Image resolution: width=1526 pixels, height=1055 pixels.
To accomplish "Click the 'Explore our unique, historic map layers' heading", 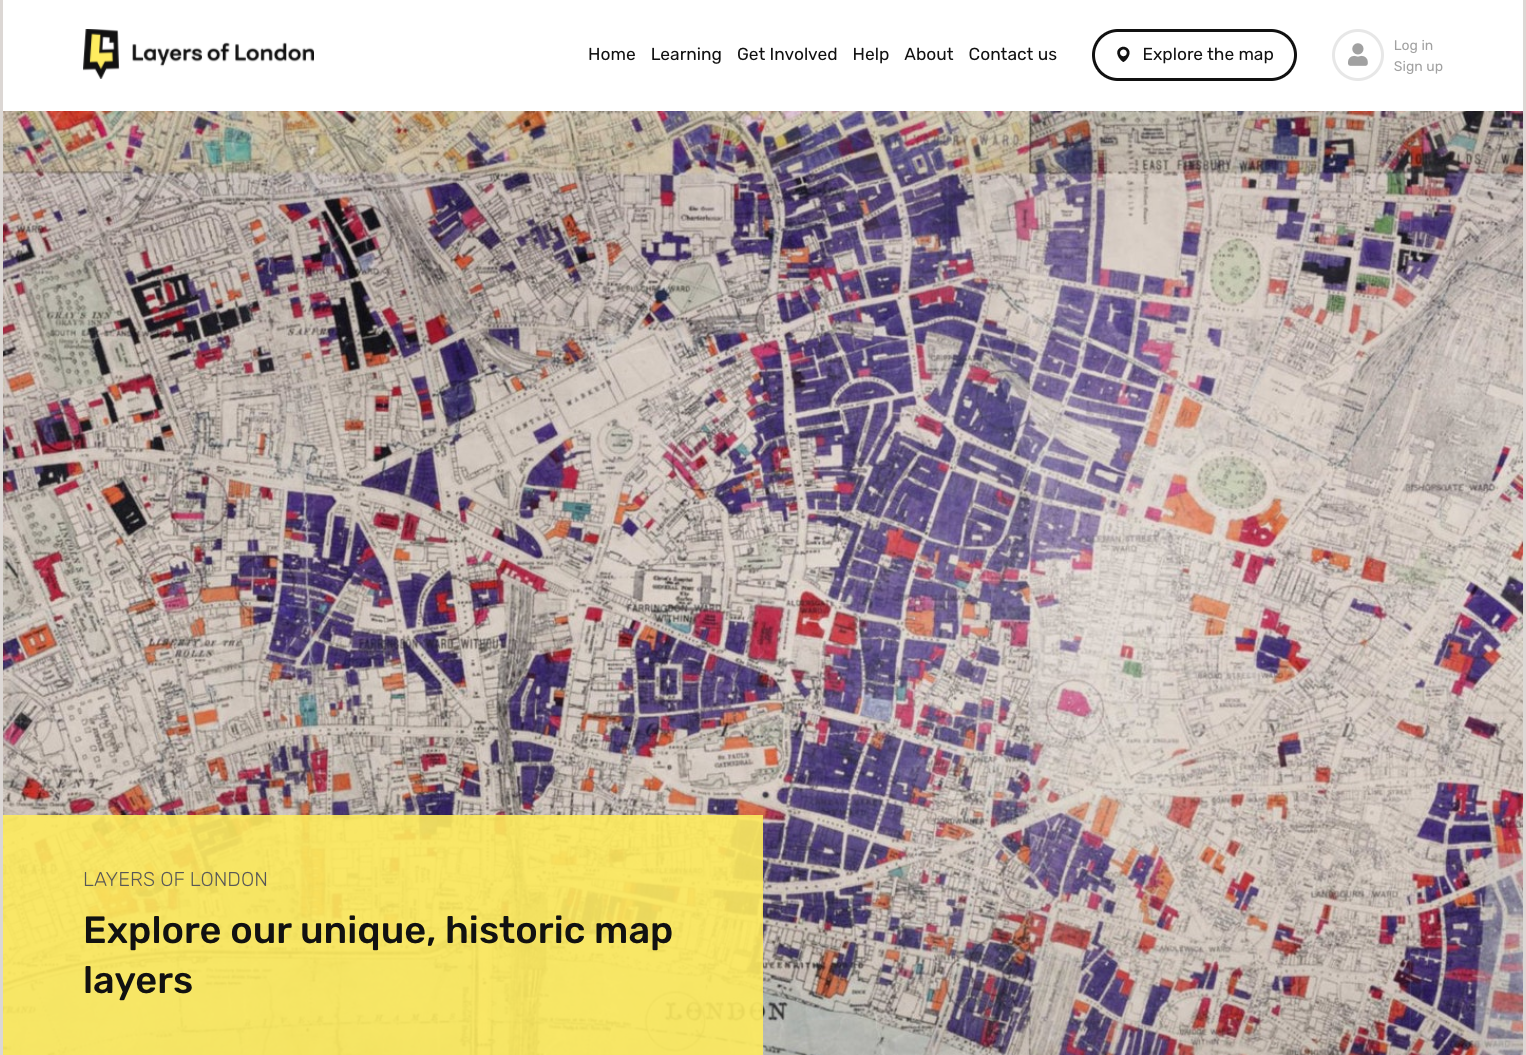I will (x=378, y=955).
